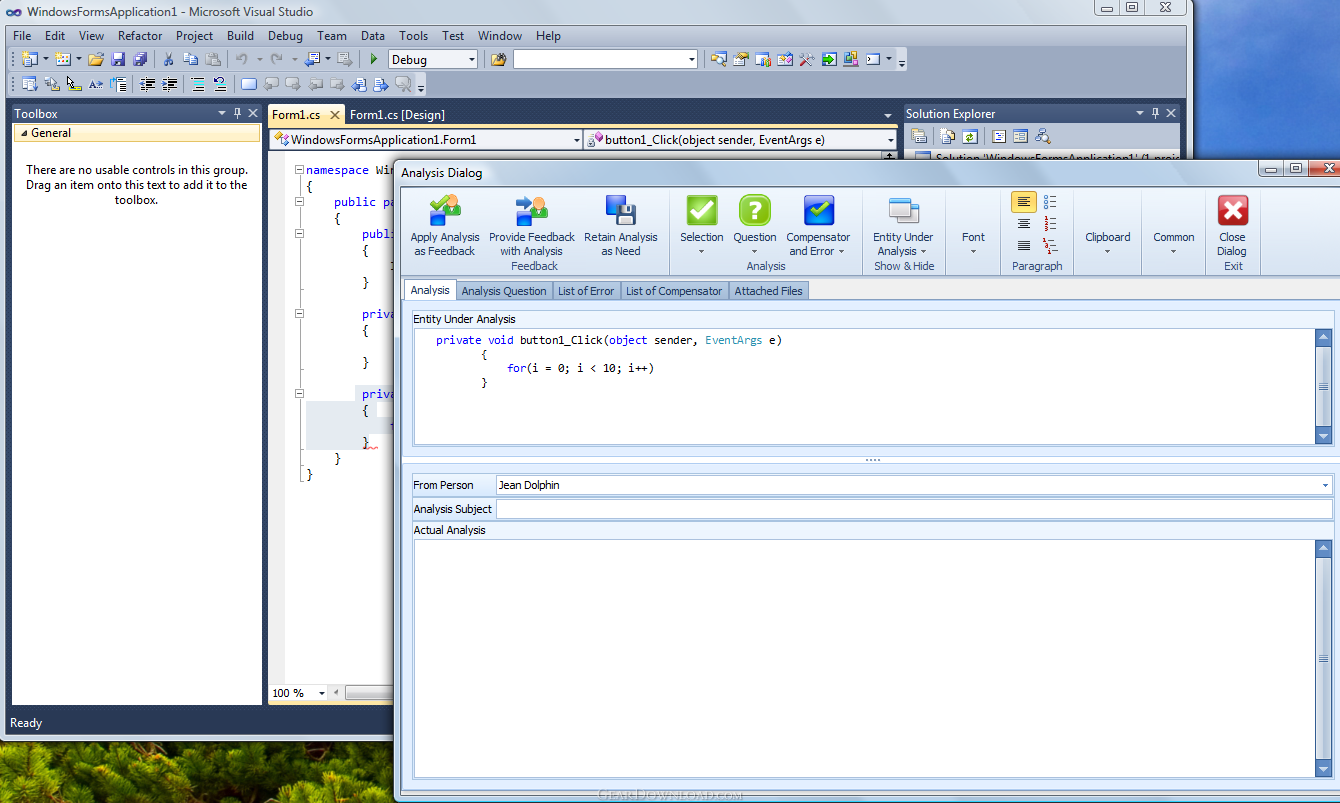This screenshot has width=1340, height=803.
Task: Click Copy icon in Visual Studio toolbar
Action: click(x=190, y=60)
